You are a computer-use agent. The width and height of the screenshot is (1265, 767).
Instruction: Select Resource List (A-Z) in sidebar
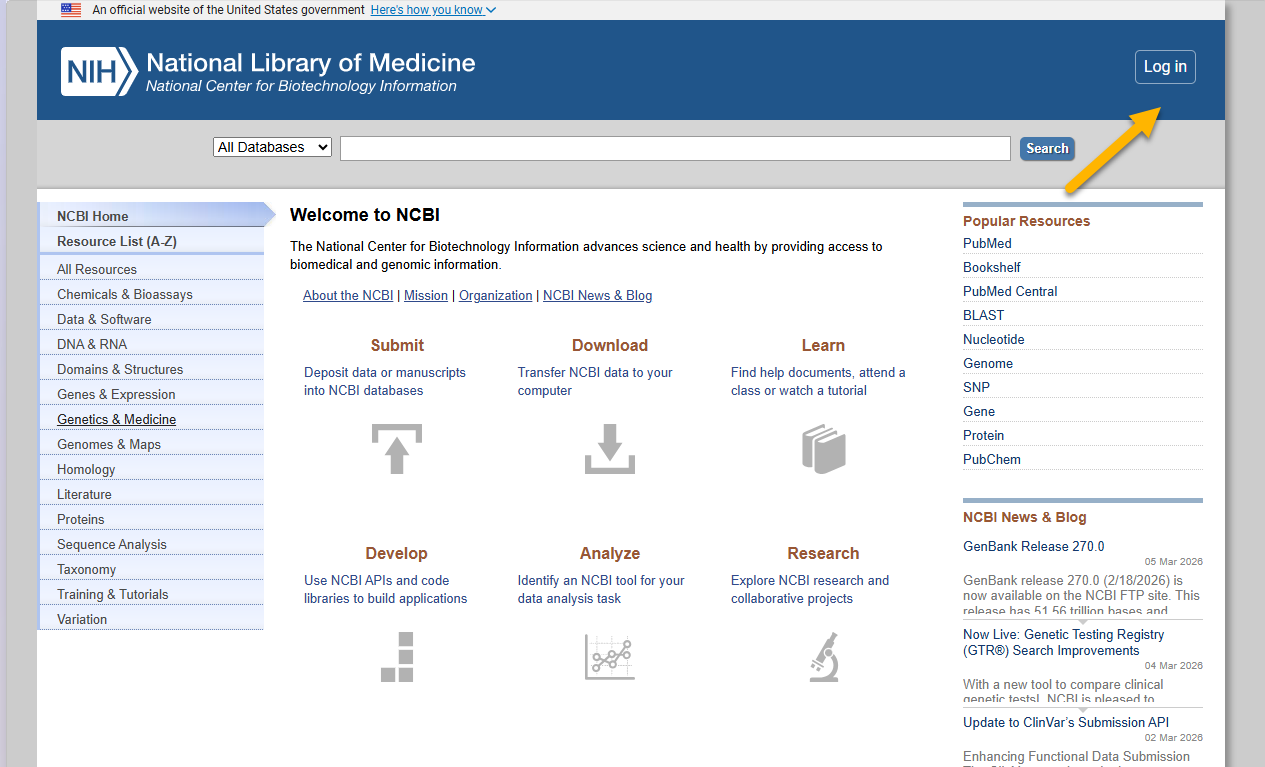tap(116, 241)
